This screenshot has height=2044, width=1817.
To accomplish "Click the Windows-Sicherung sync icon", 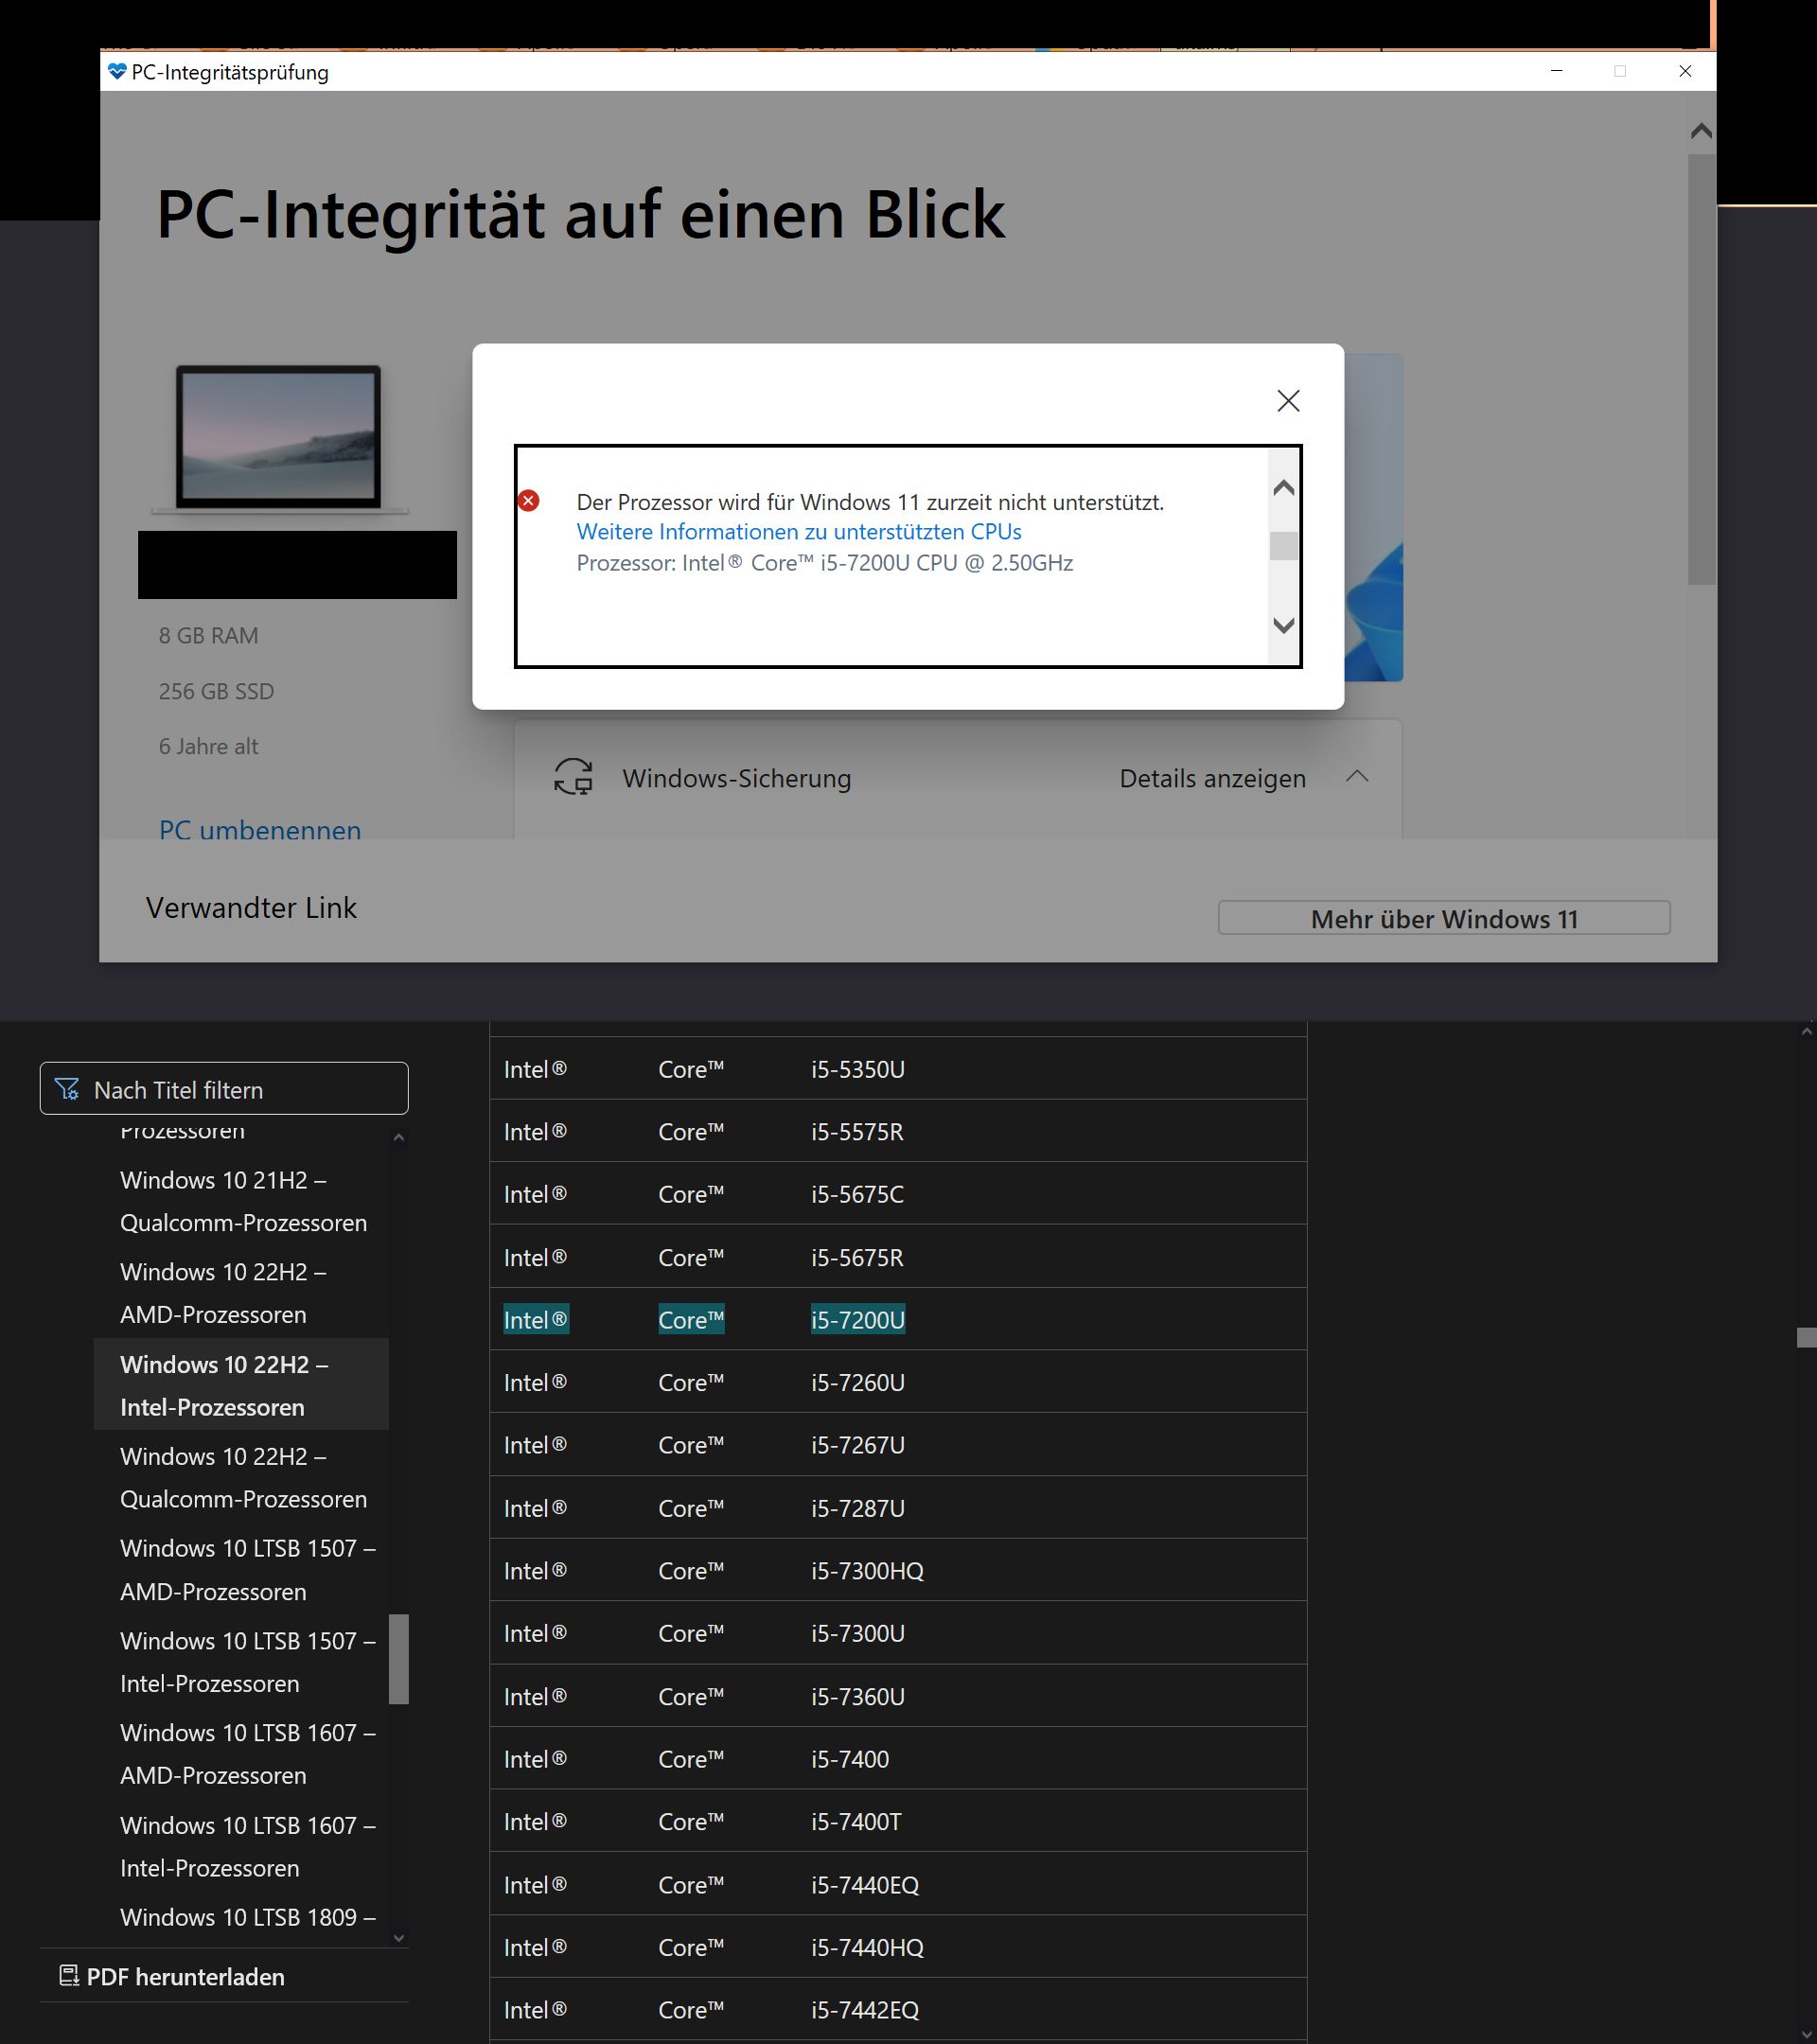I will click(573, 777).
